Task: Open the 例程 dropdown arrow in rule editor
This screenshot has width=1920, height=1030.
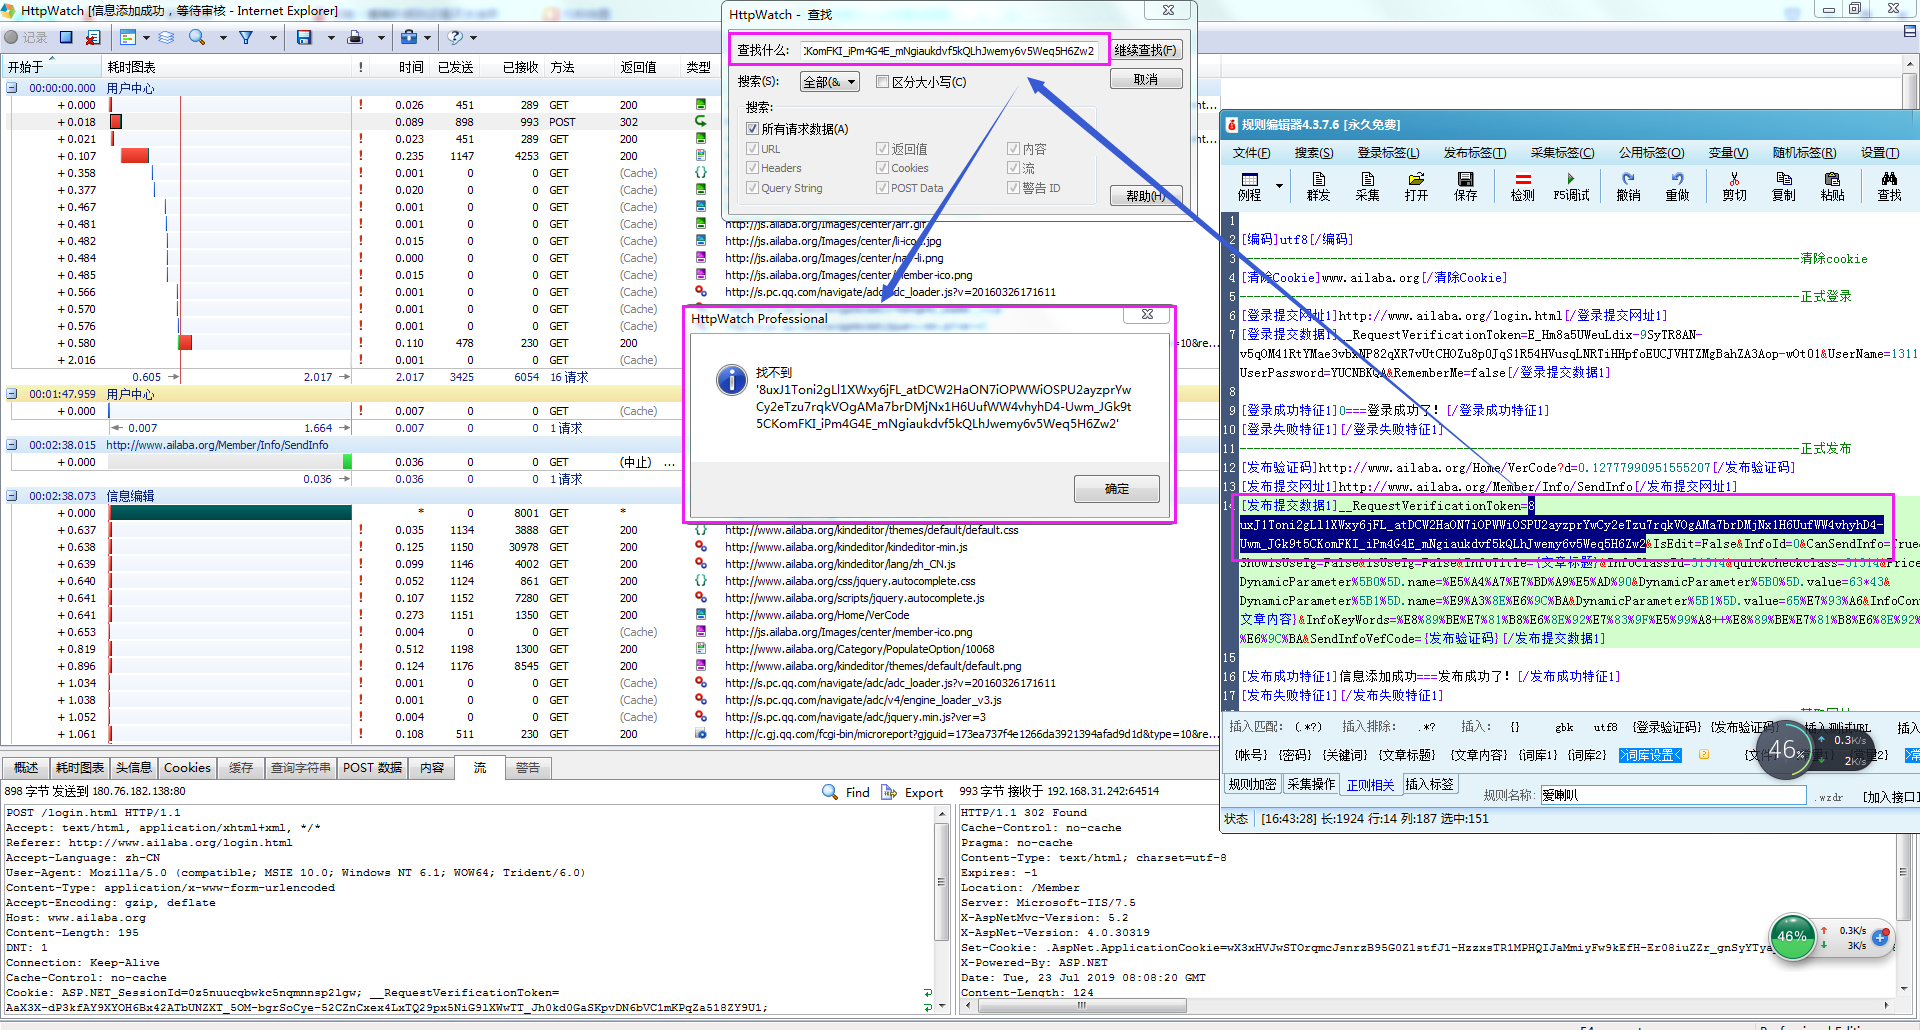Action: point(1279,186)
